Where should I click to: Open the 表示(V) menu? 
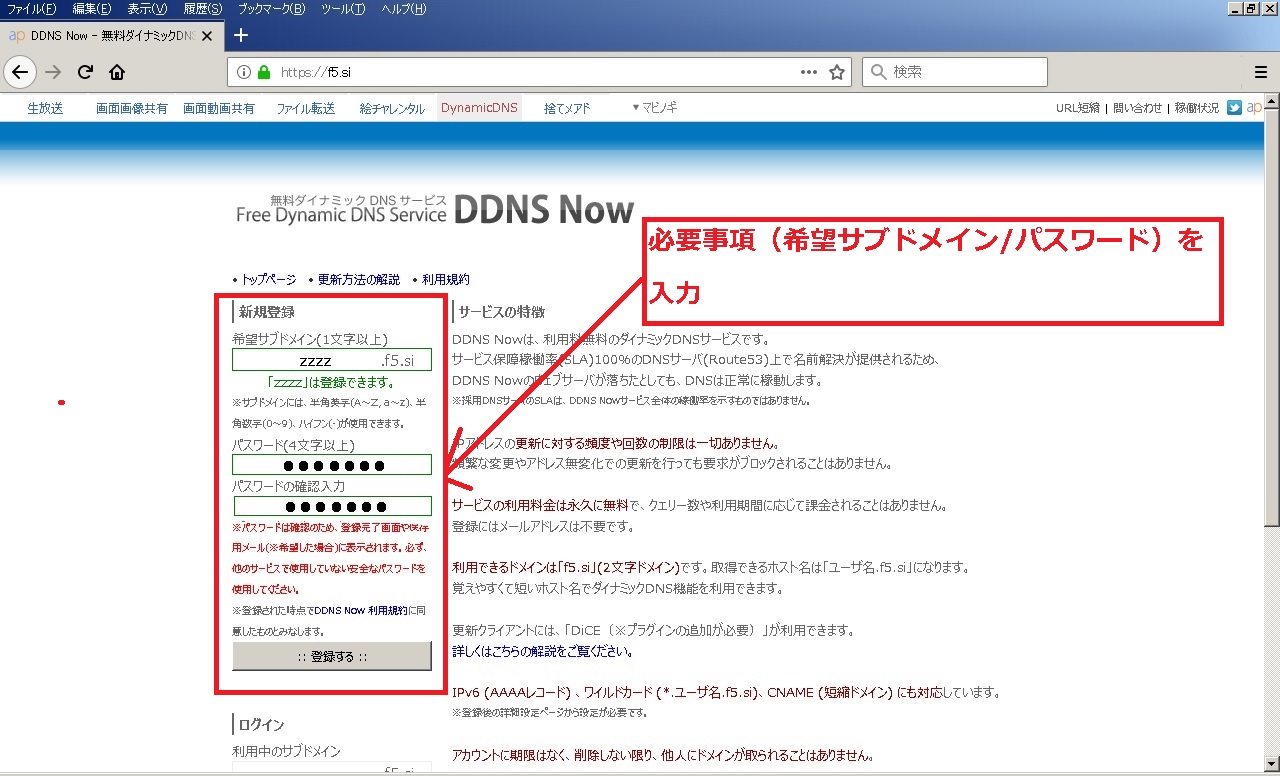tap(147, 9)
